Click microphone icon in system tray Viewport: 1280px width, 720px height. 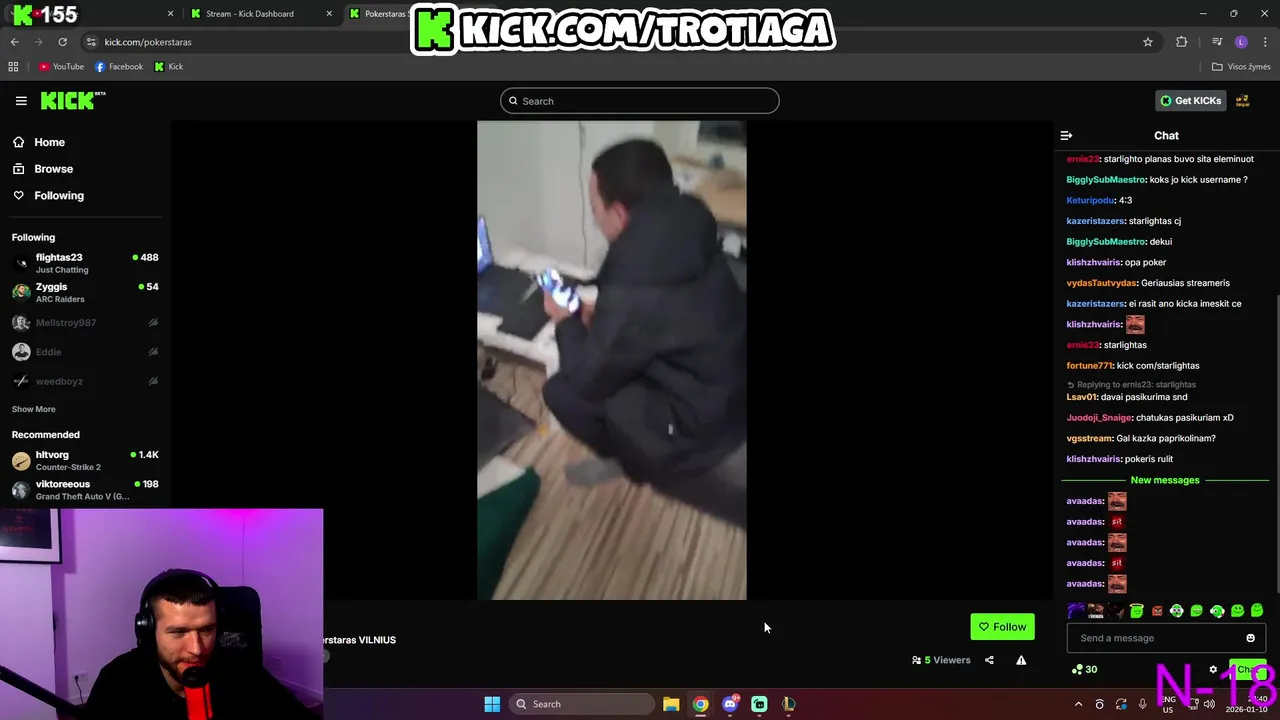tap(1142, 704)
